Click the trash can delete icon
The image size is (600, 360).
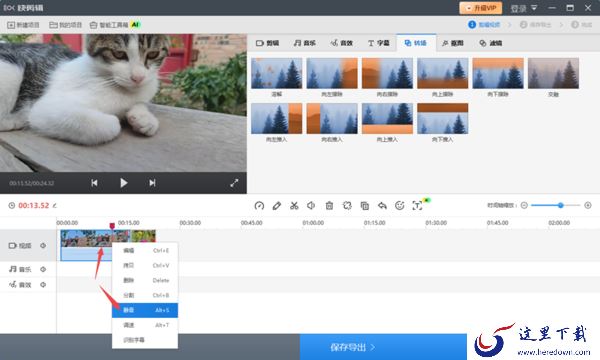329,206
